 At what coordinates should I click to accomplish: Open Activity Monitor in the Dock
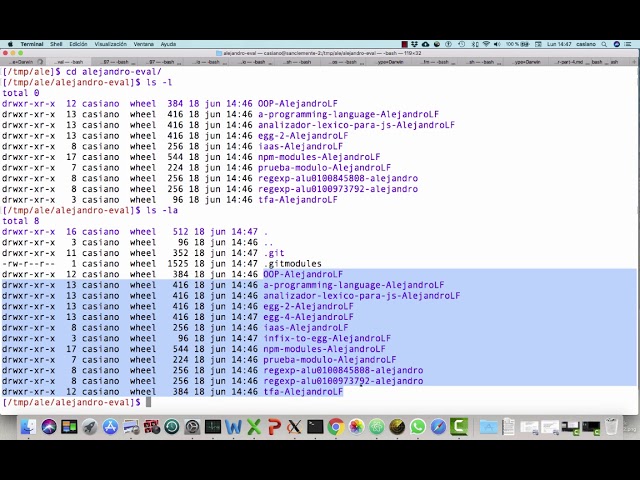[x=213, y=427]
